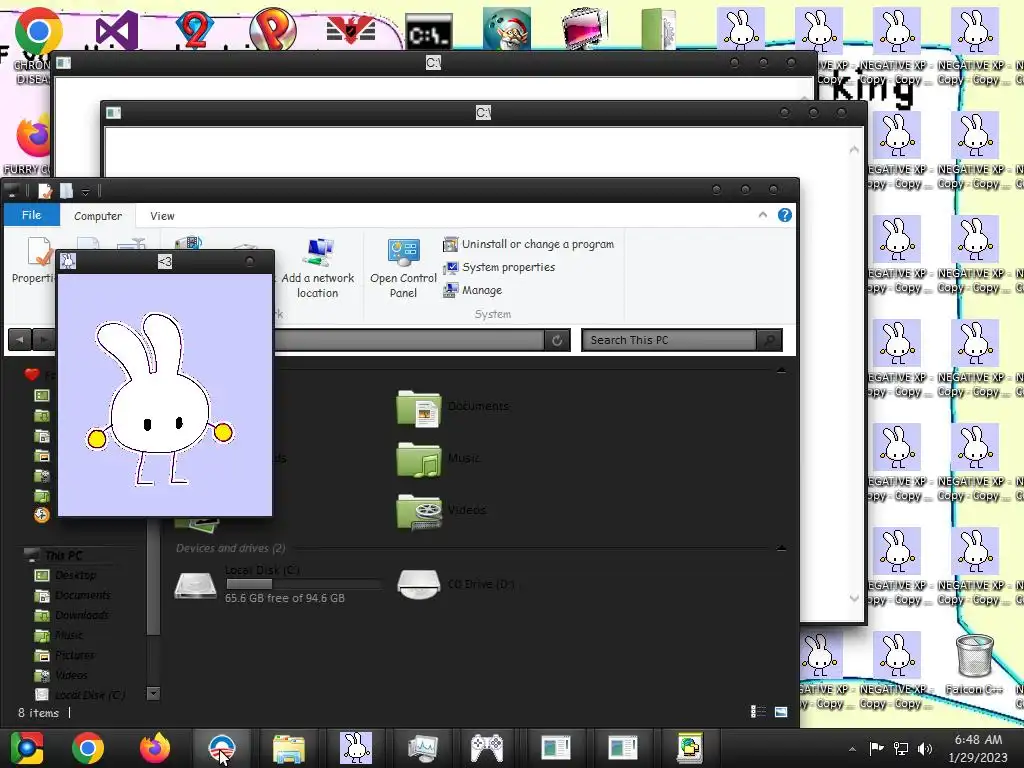Click the bunny app taskbar button

tap(356, 748)
